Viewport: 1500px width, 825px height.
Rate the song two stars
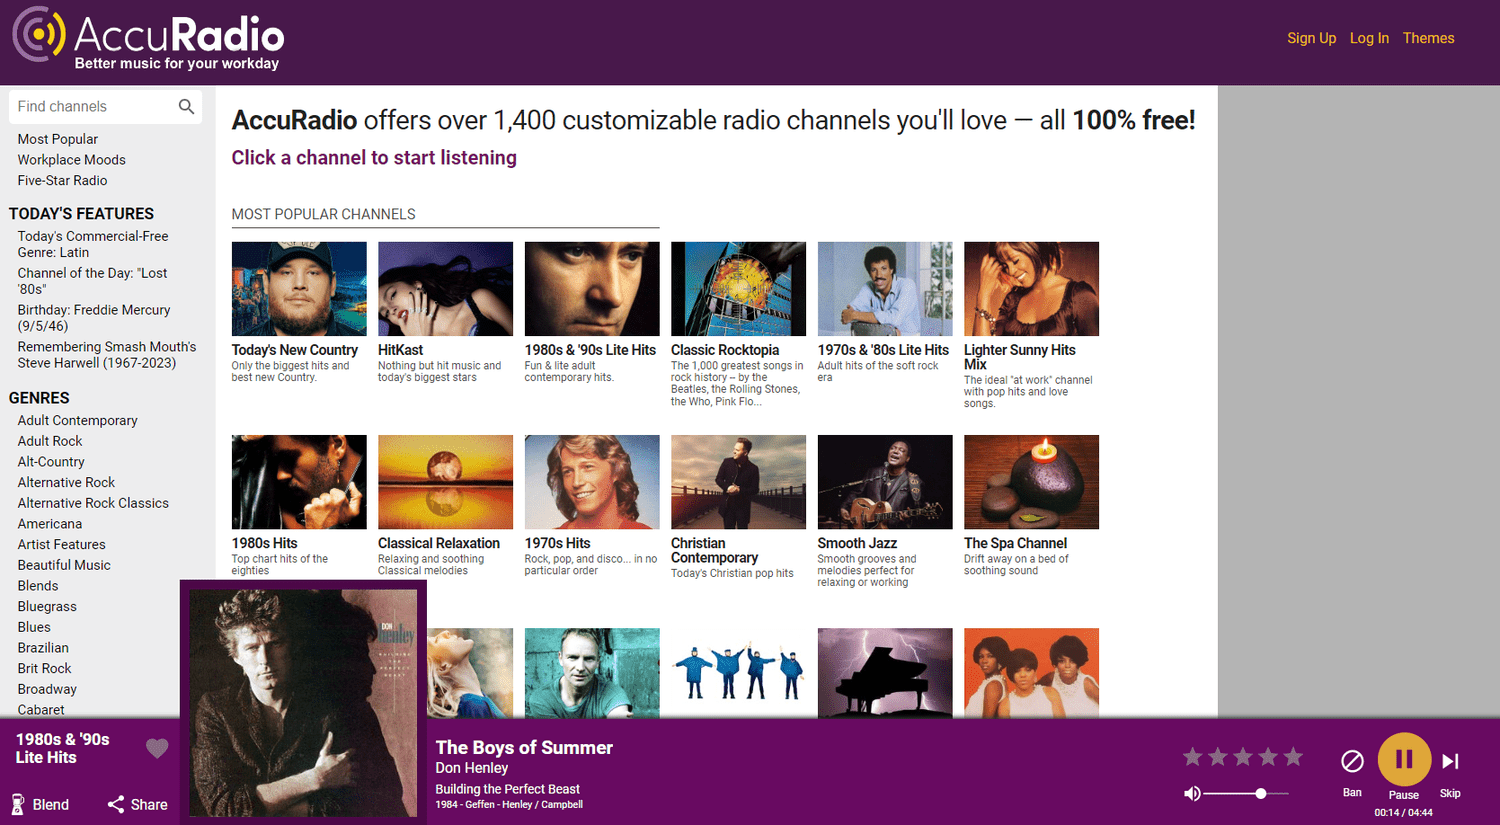1217,757
